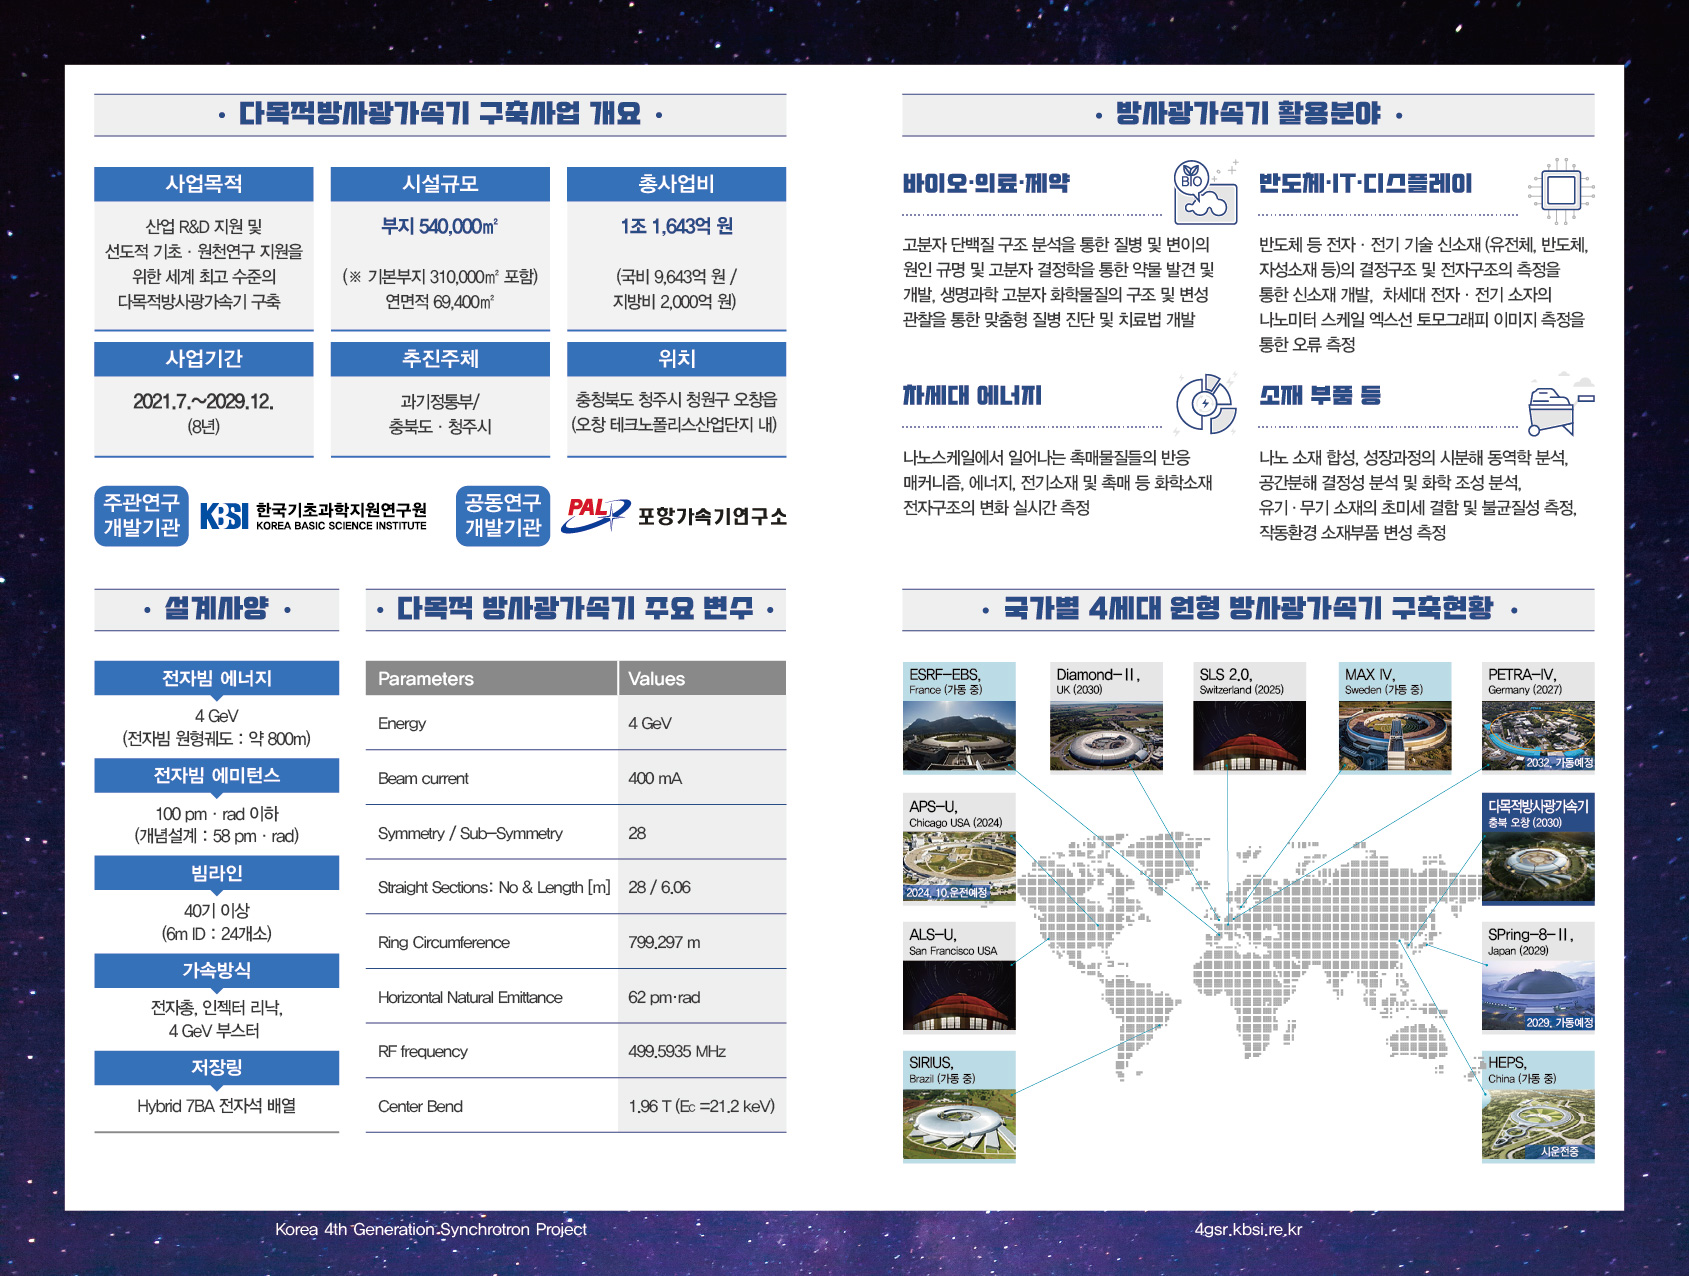The image size is (1689, 1276).
Task: Select the 전자빔 에너지 spec header
Action: coord(217,678)
